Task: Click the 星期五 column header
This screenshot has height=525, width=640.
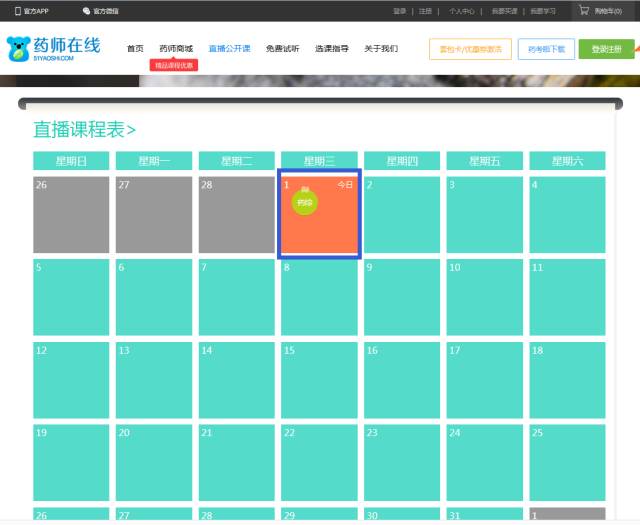Action: pos(484,161)
